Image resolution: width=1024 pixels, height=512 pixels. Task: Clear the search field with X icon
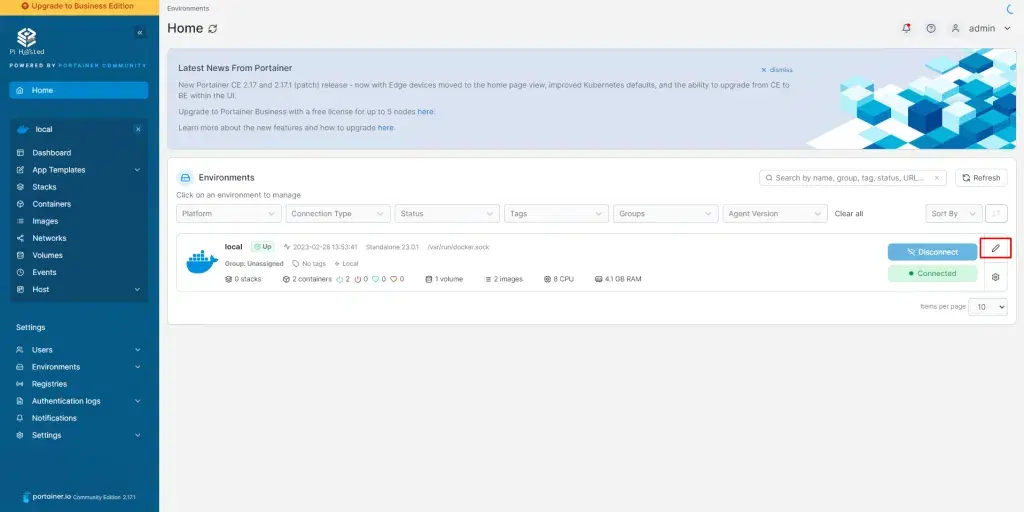(937, 178)
